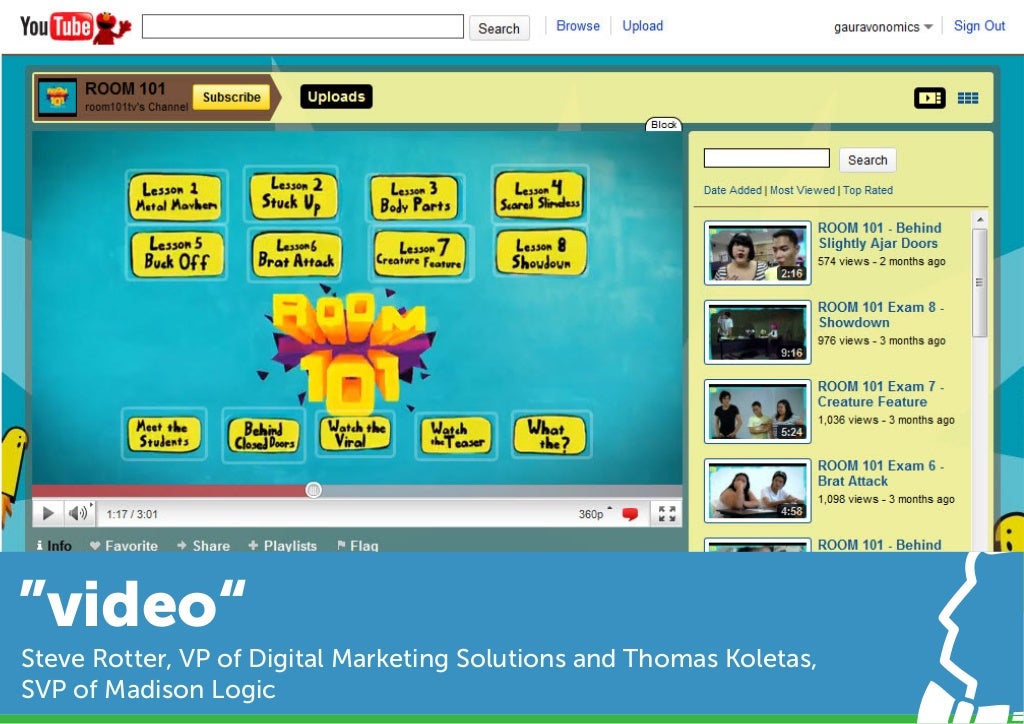Select Lesson 5 Buck Off
Screen dimensions: 1024x724
tap(177, 253)
